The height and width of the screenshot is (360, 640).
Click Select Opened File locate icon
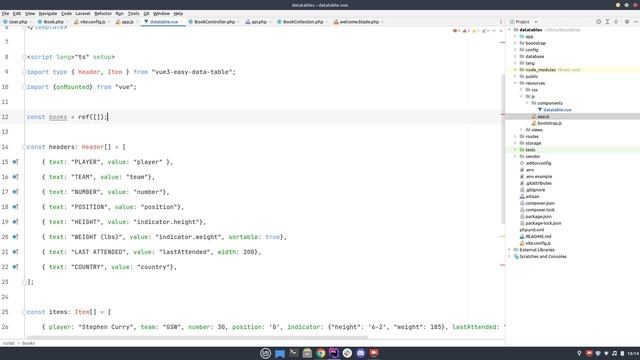point(598,22)
